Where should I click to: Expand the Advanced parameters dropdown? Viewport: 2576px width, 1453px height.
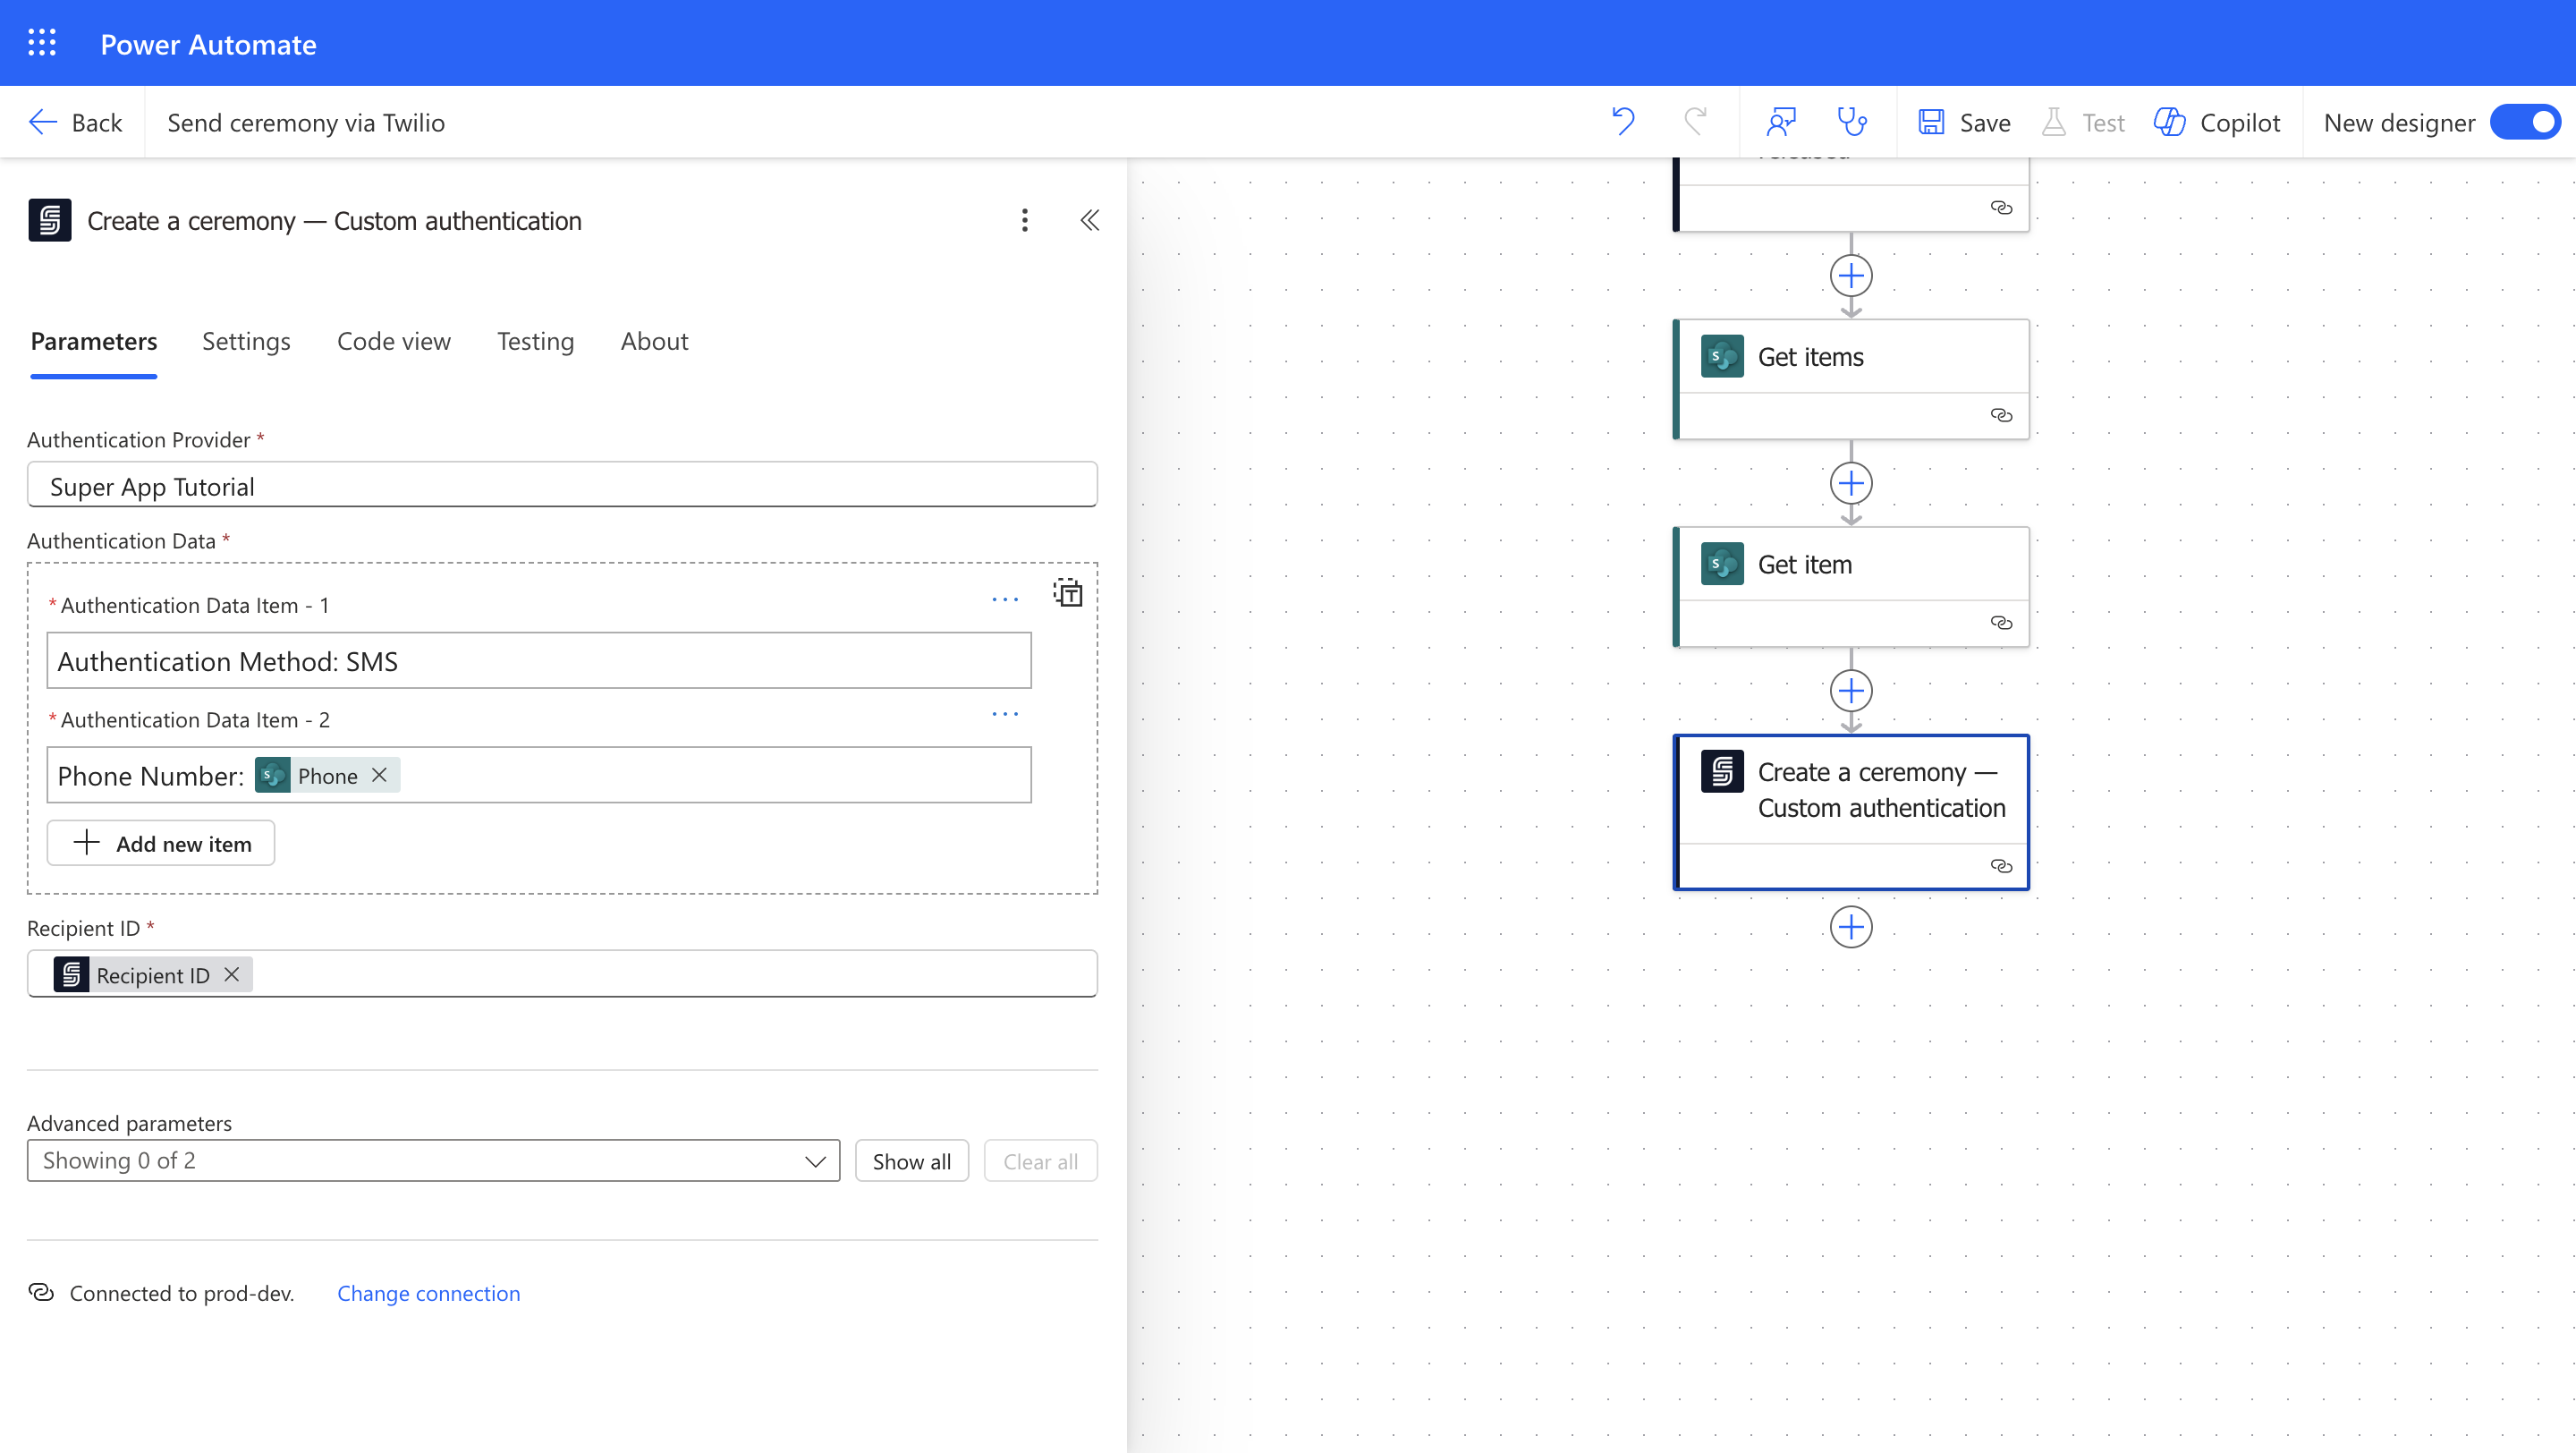(433, 1160)
